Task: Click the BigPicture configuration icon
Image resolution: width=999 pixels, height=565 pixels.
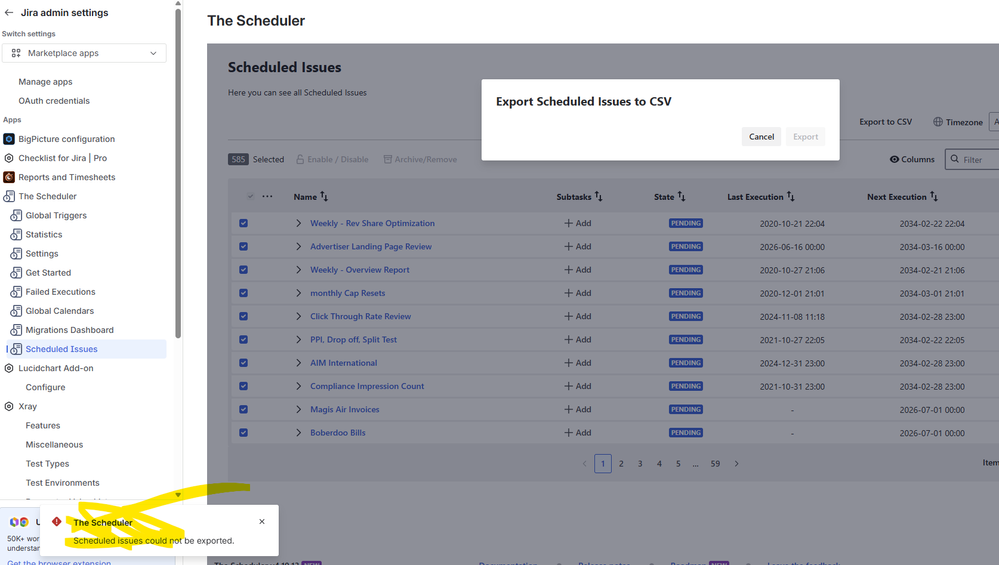Action: pyautogui.click(x=9, y=139)
